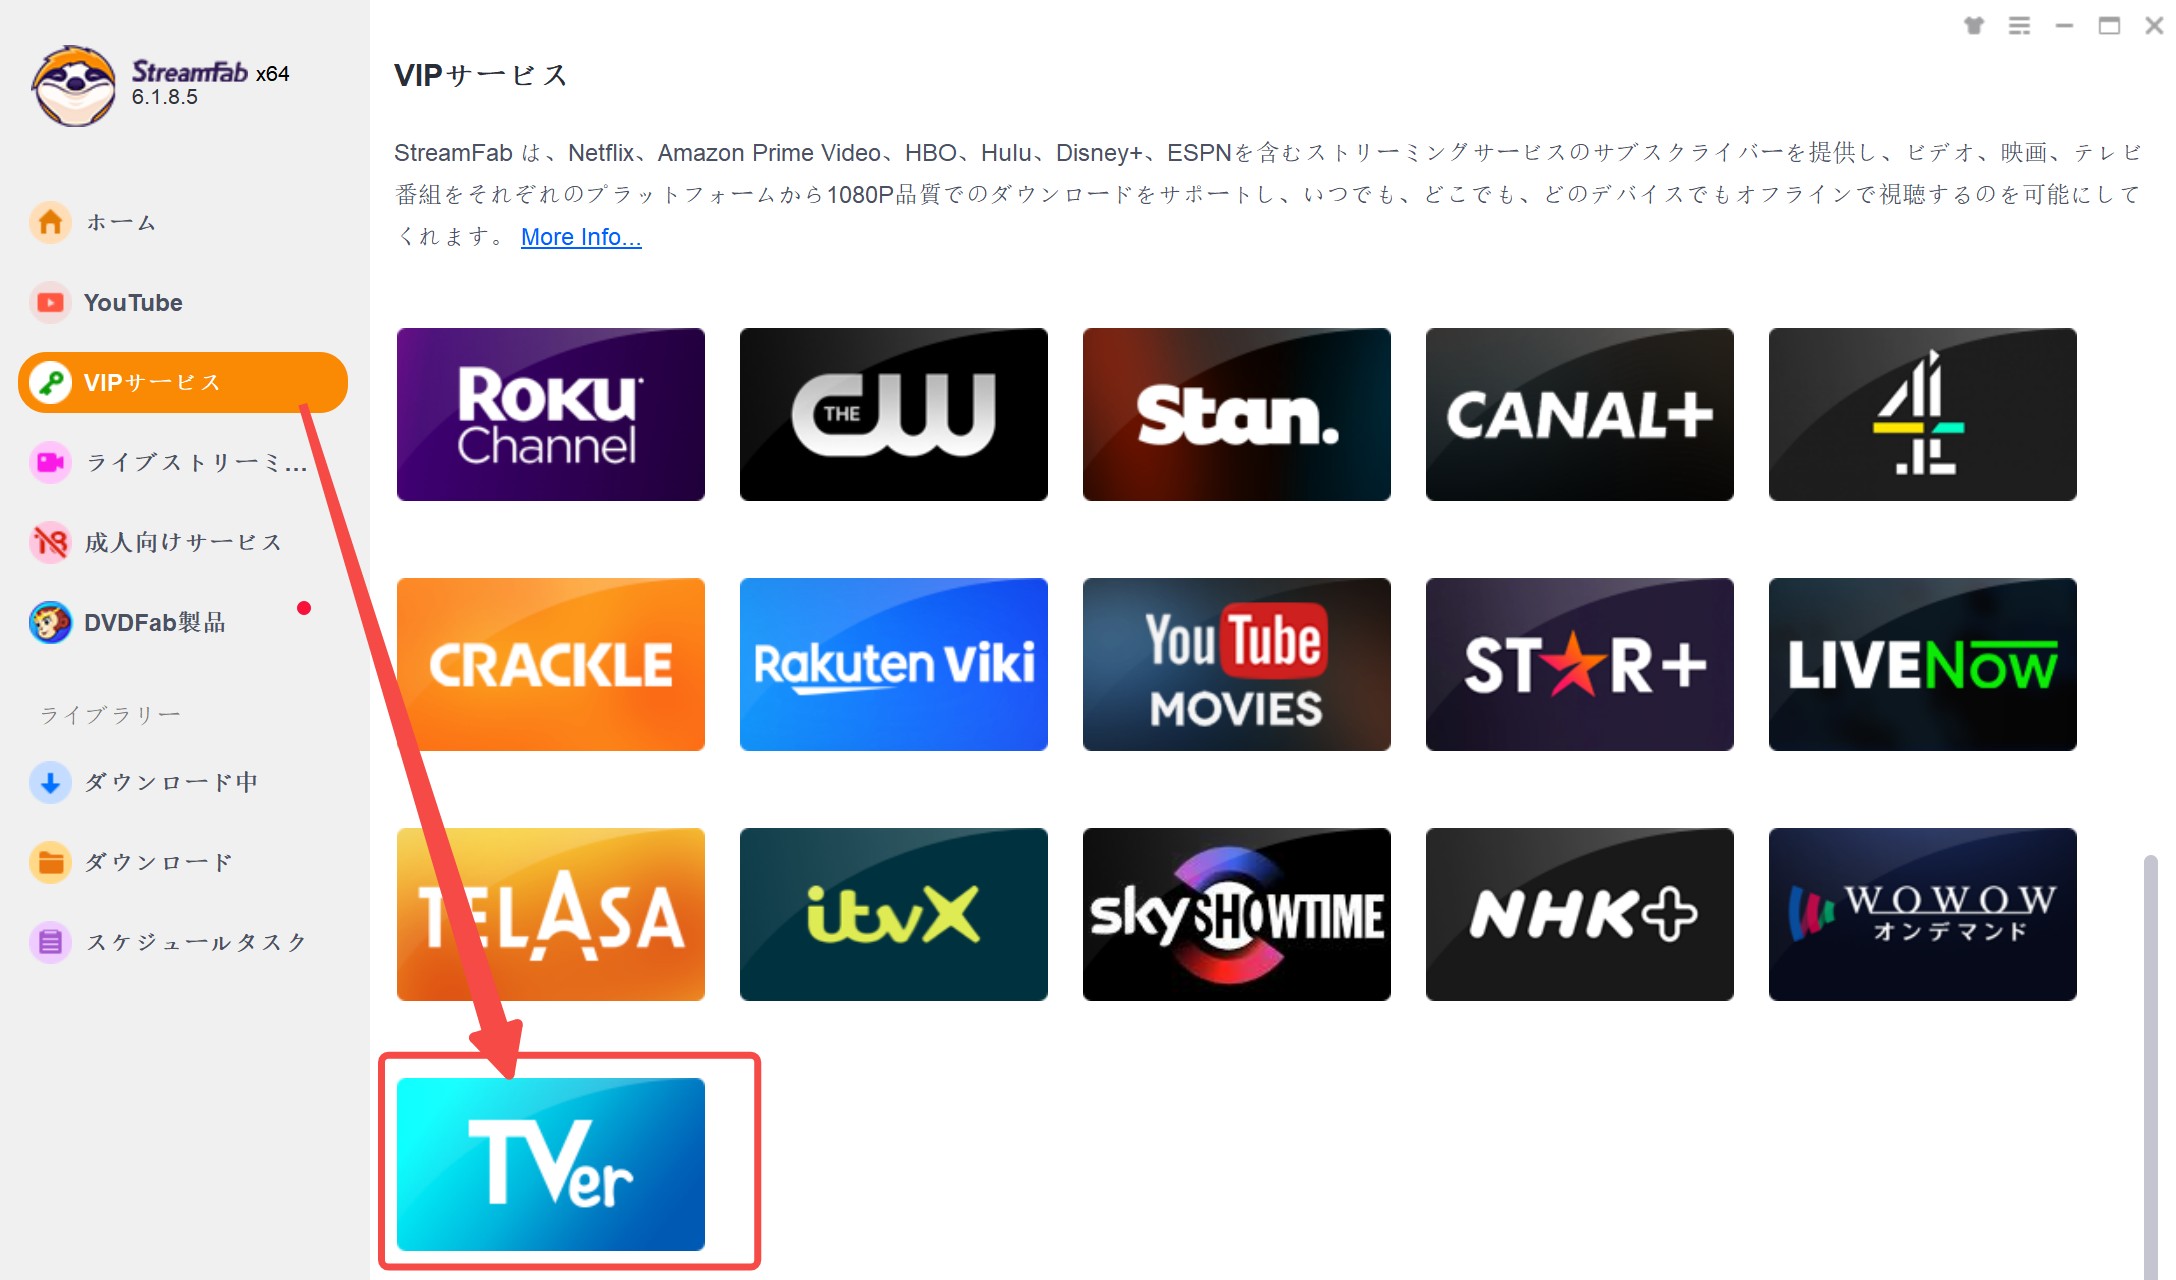Click the orange downloads folder icon
Image resolution: width=2176 pixels, height=1280 pixels.
pyautogui.click(x=50, y=862)
